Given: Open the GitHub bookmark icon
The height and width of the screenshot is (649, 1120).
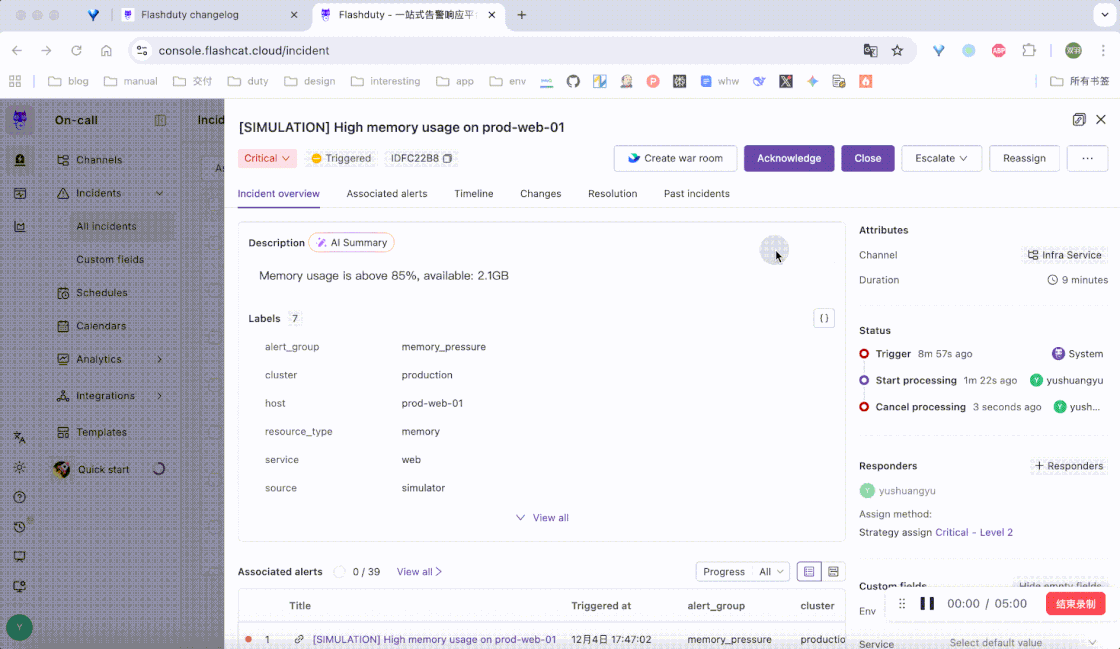Looking at the screenshot, I should (x=573, y=81).
